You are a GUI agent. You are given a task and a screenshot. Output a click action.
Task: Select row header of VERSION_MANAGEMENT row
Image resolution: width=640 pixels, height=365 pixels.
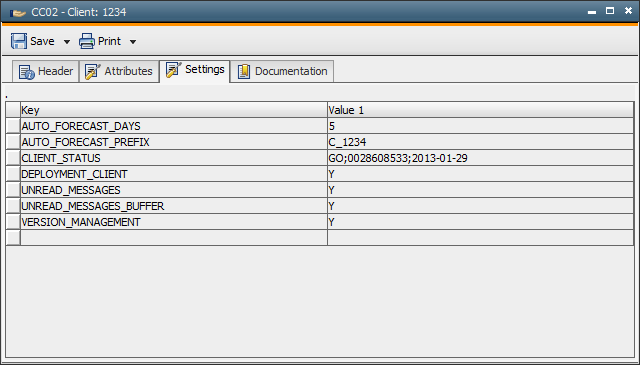tap(13, 222)
